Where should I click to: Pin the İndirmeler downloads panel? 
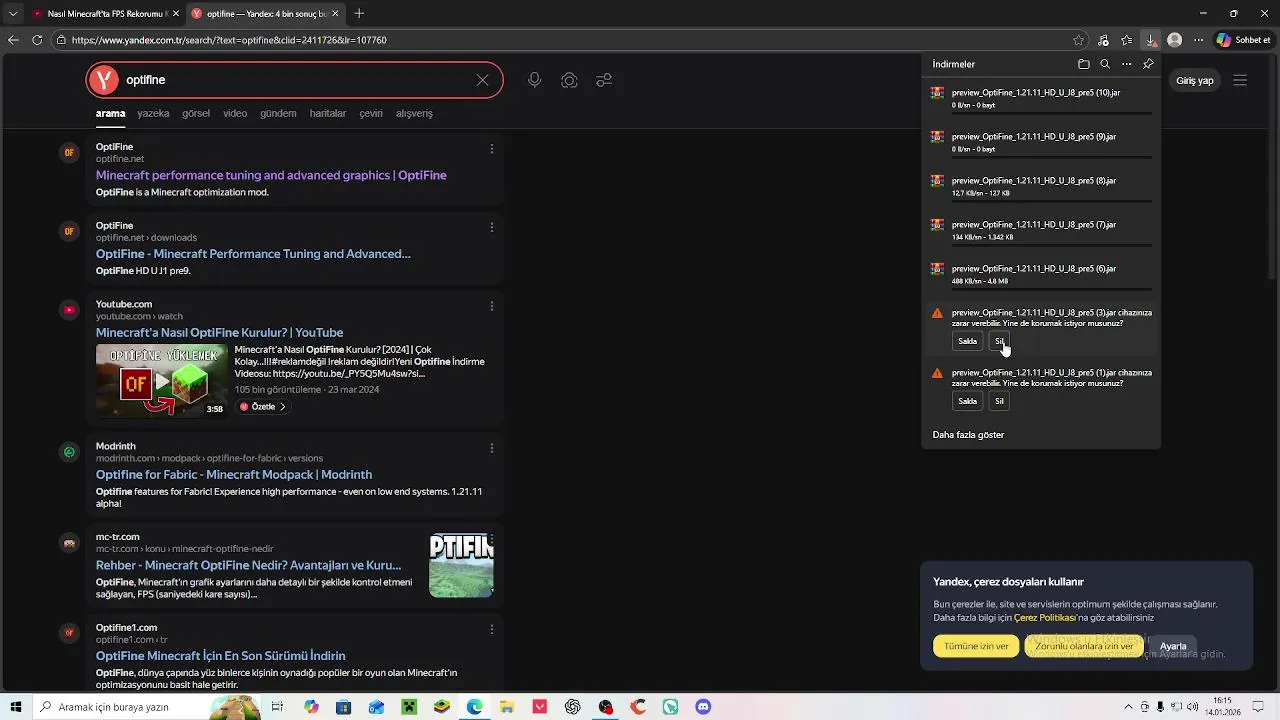point(1148,64)
